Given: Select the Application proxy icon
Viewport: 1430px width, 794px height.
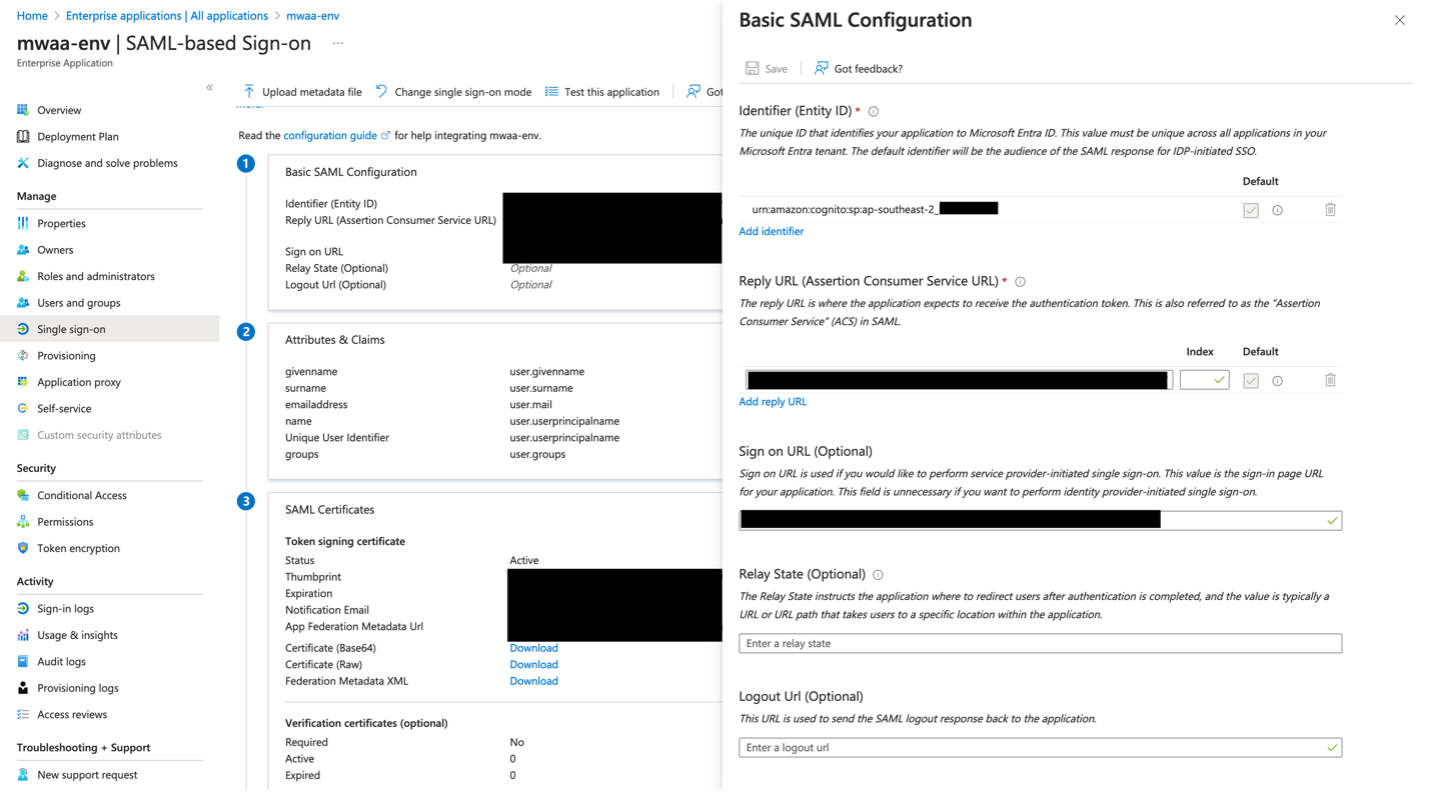Looking at the screenshot, I should (x=23, y=382).
